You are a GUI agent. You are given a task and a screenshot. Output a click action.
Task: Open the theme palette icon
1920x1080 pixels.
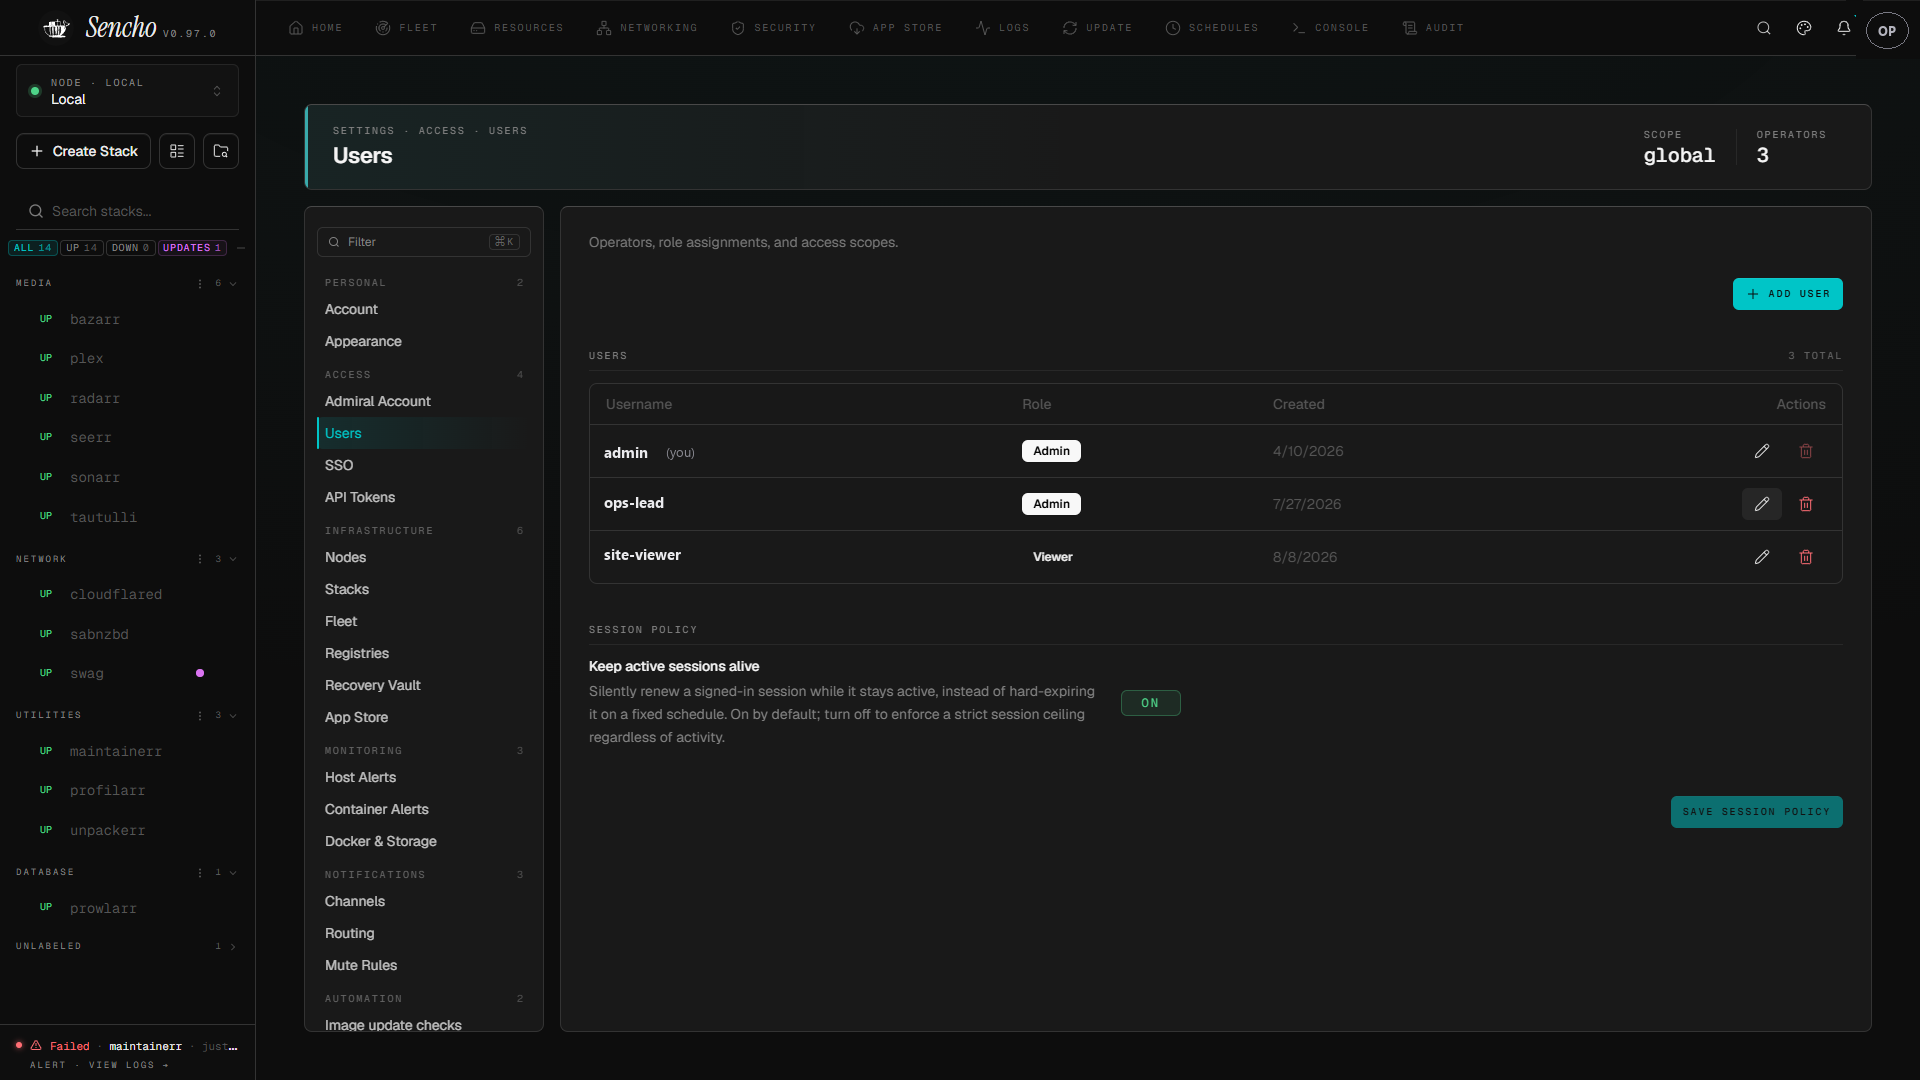1804,28
